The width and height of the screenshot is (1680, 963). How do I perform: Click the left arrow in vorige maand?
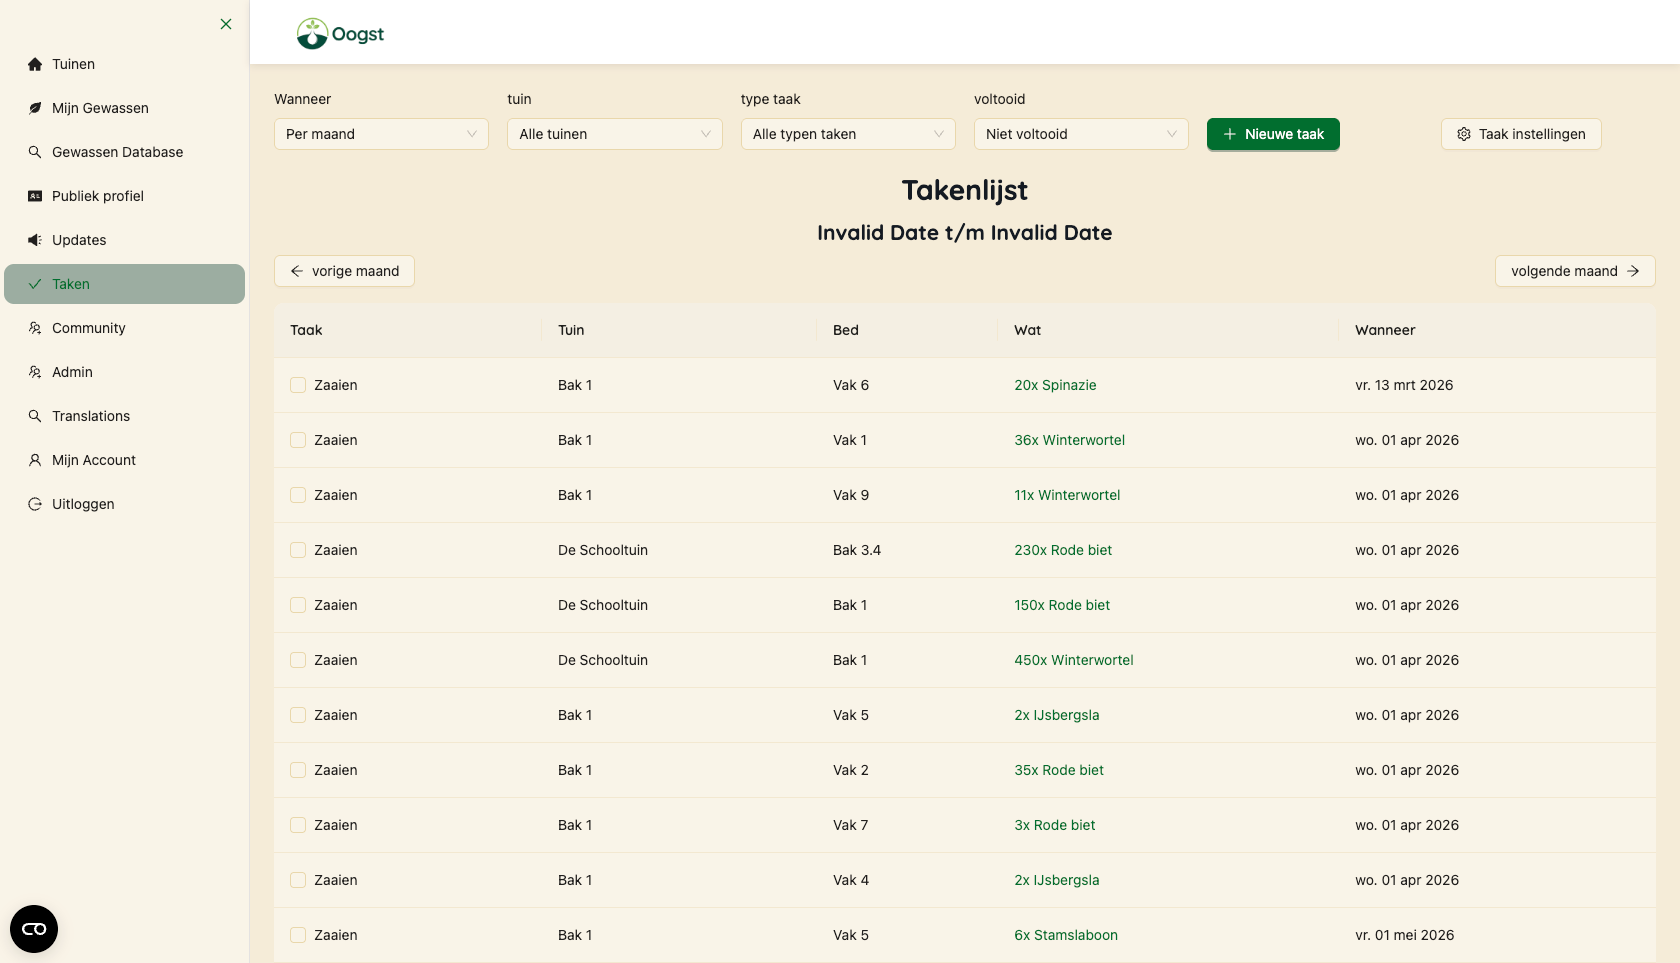297,271
